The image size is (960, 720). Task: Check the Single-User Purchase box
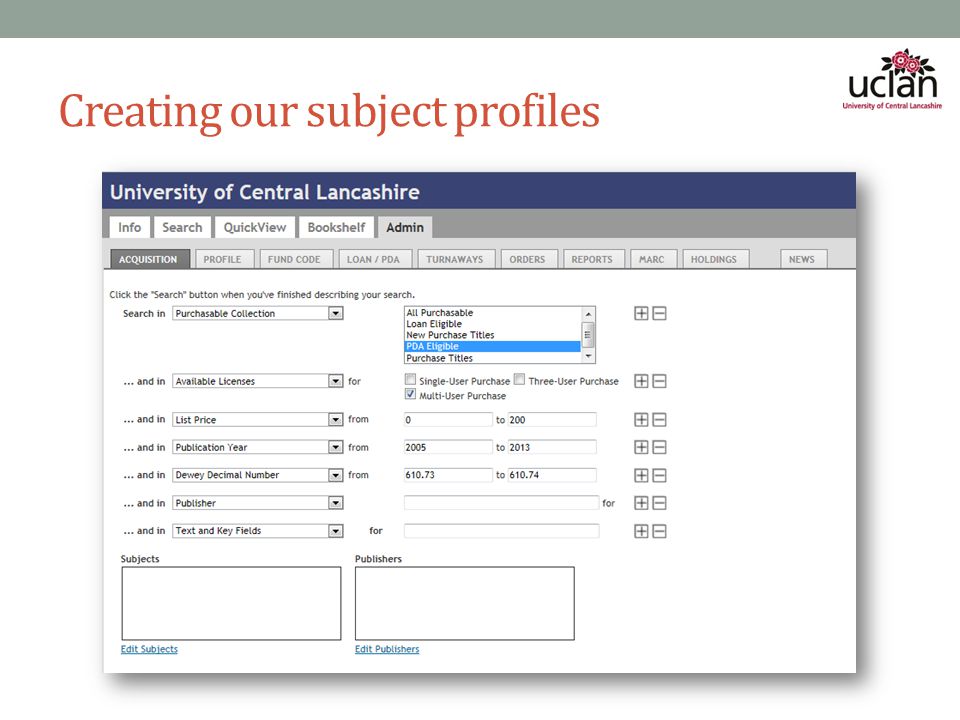[x=411, y=380]
